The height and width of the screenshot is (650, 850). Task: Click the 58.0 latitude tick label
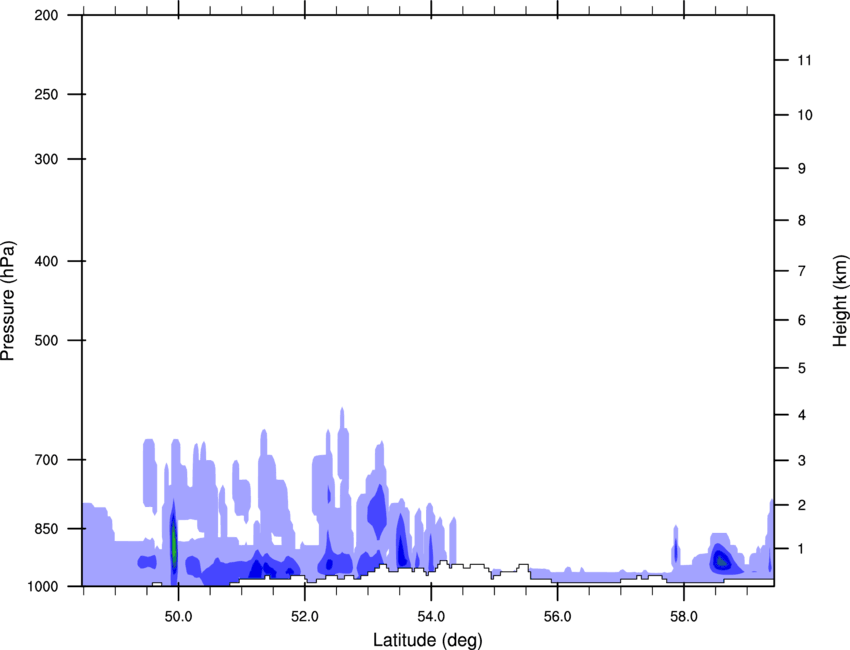[x=684, y=617]
